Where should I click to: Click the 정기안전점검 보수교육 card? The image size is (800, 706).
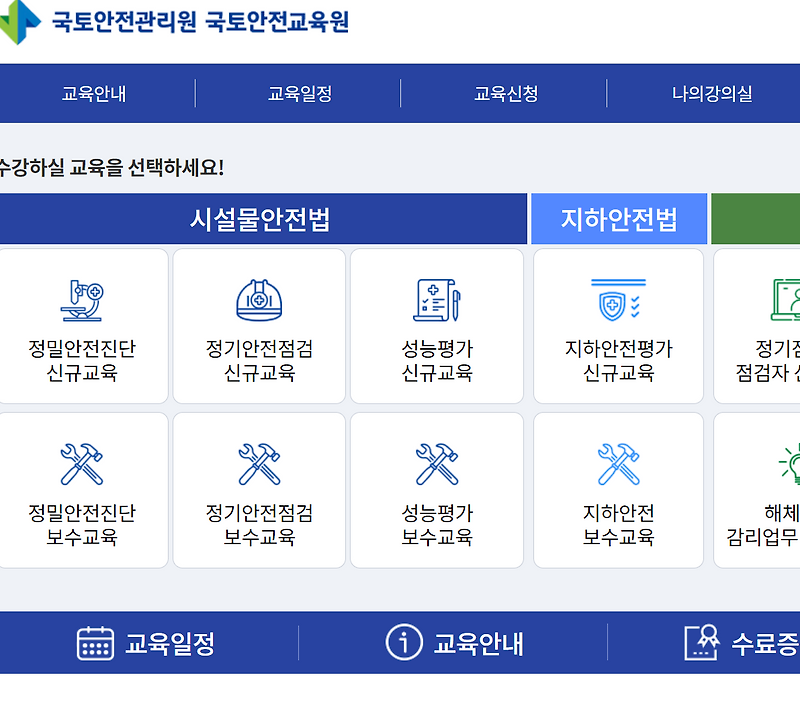pos(260,489)
